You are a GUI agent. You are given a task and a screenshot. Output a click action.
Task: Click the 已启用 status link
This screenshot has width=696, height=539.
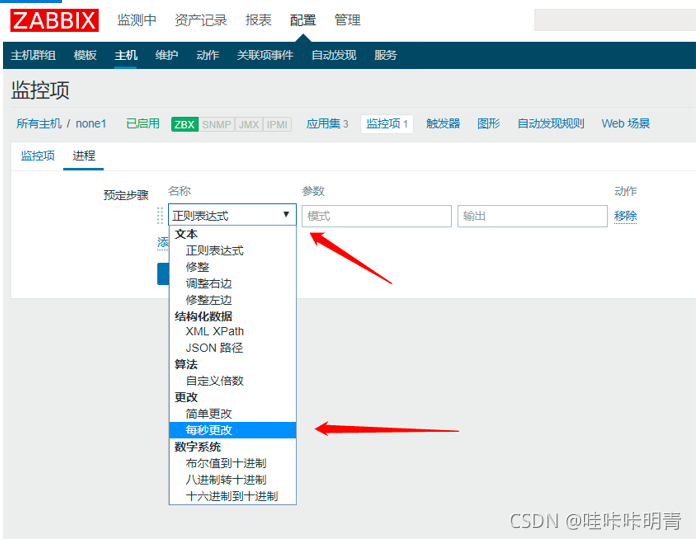[x=143, y=123]
